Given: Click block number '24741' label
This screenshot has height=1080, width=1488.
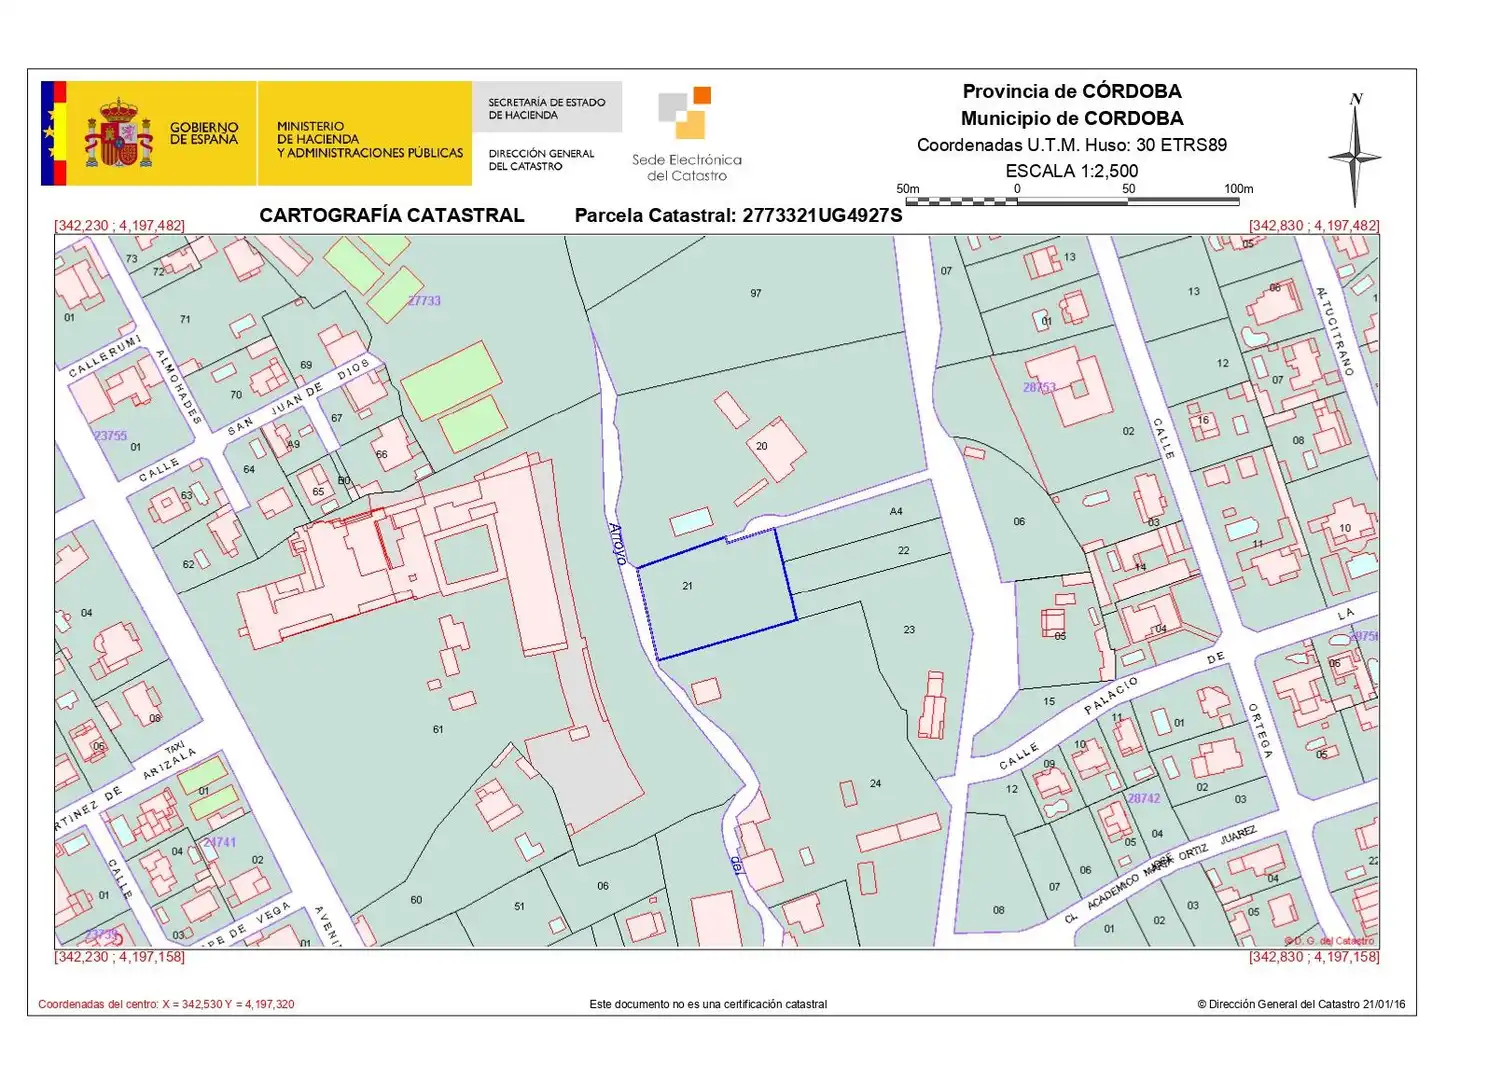Looking at the screenshot, I should [220, 842].
